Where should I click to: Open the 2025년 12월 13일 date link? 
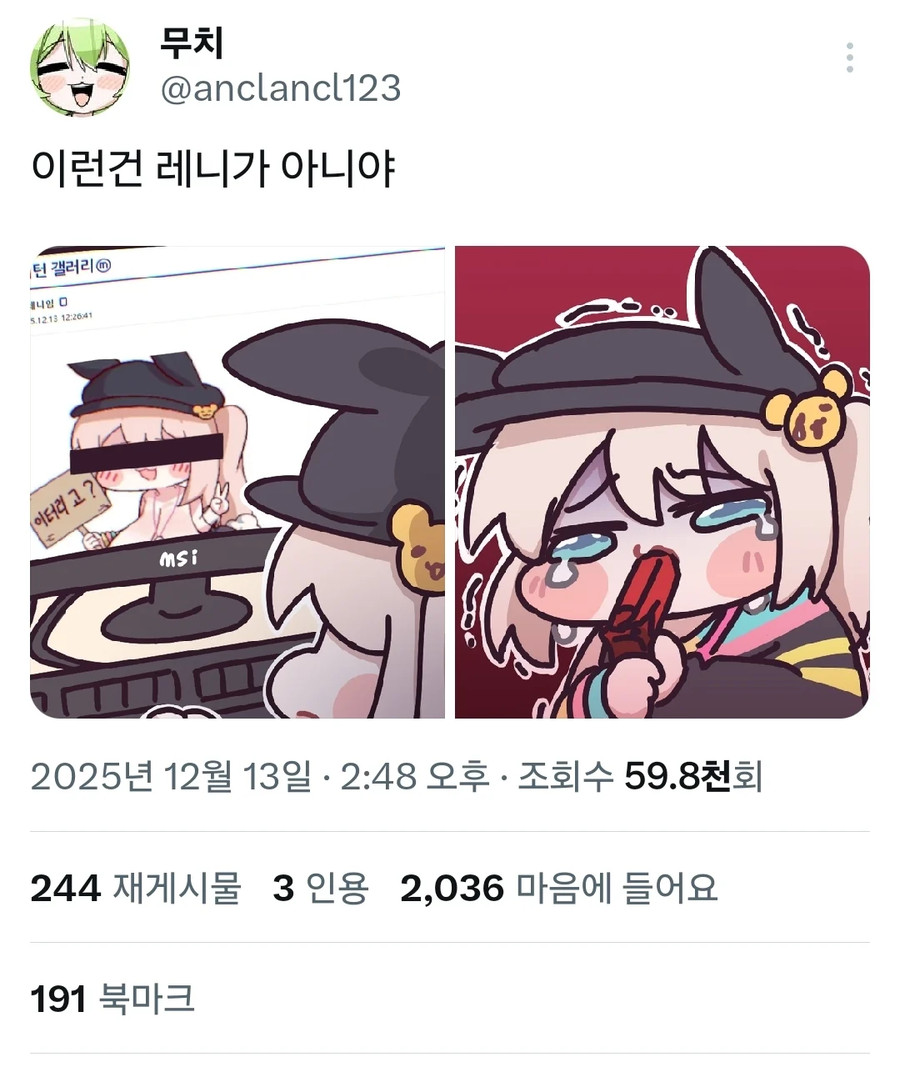tap(171, 776)
